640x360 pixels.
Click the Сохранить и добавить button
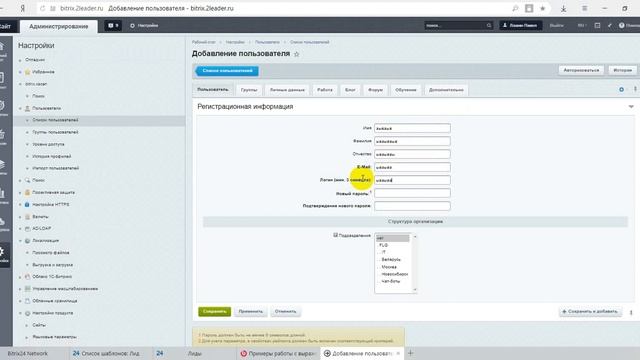pyautogui.click(x=590, y=311)
